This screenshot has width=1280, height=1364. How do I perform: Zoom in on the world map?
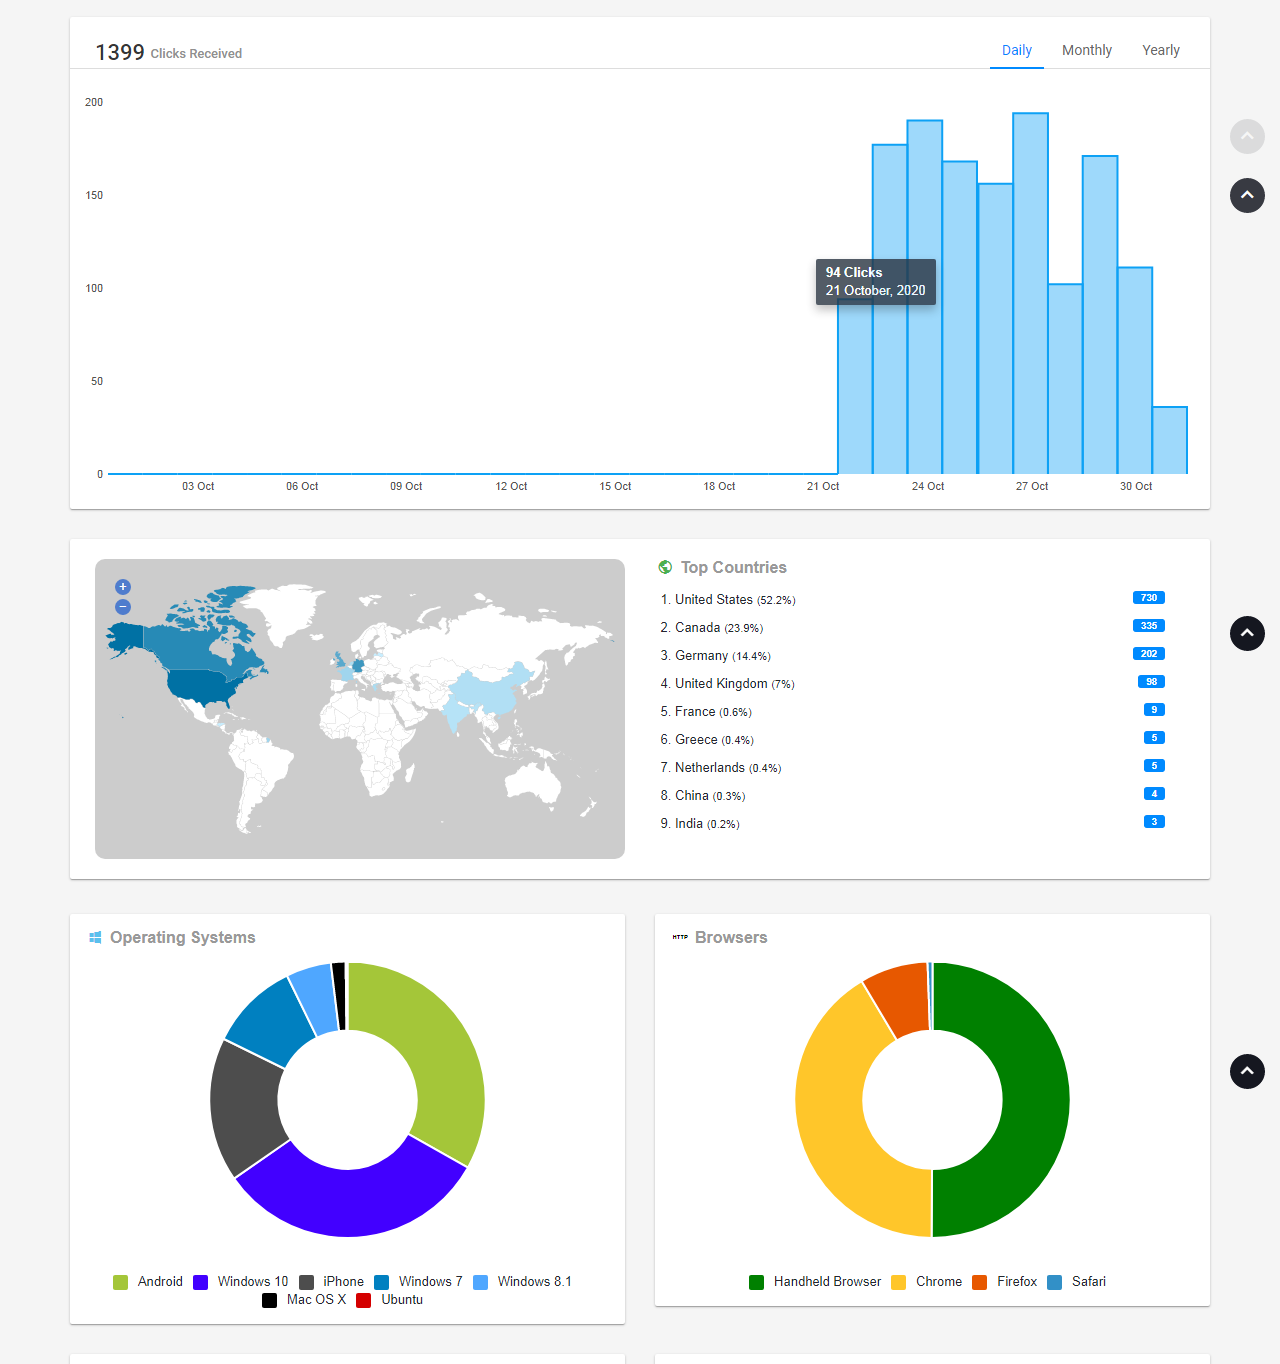click(122, 587)
